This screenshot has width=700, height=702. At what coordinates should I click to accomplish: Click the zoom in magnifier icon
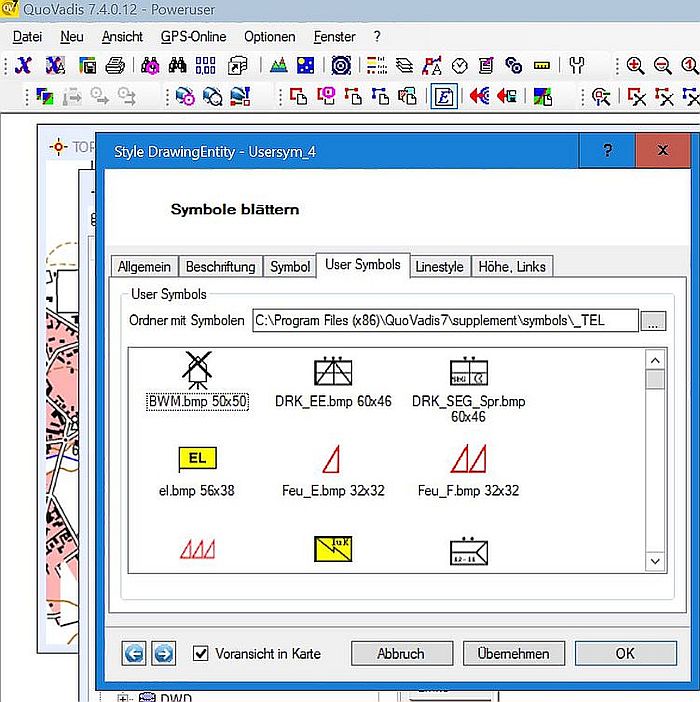point(635,66)
